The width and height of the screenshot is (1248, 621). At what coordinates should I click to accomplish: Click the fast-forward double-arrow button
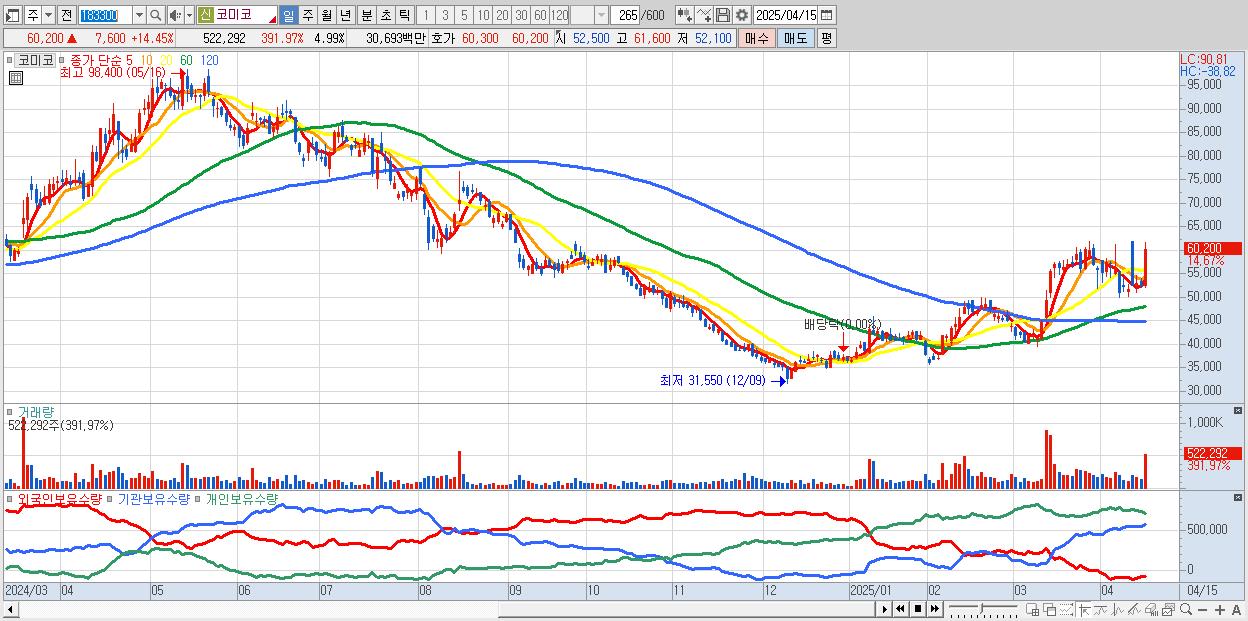click(935, 609)
